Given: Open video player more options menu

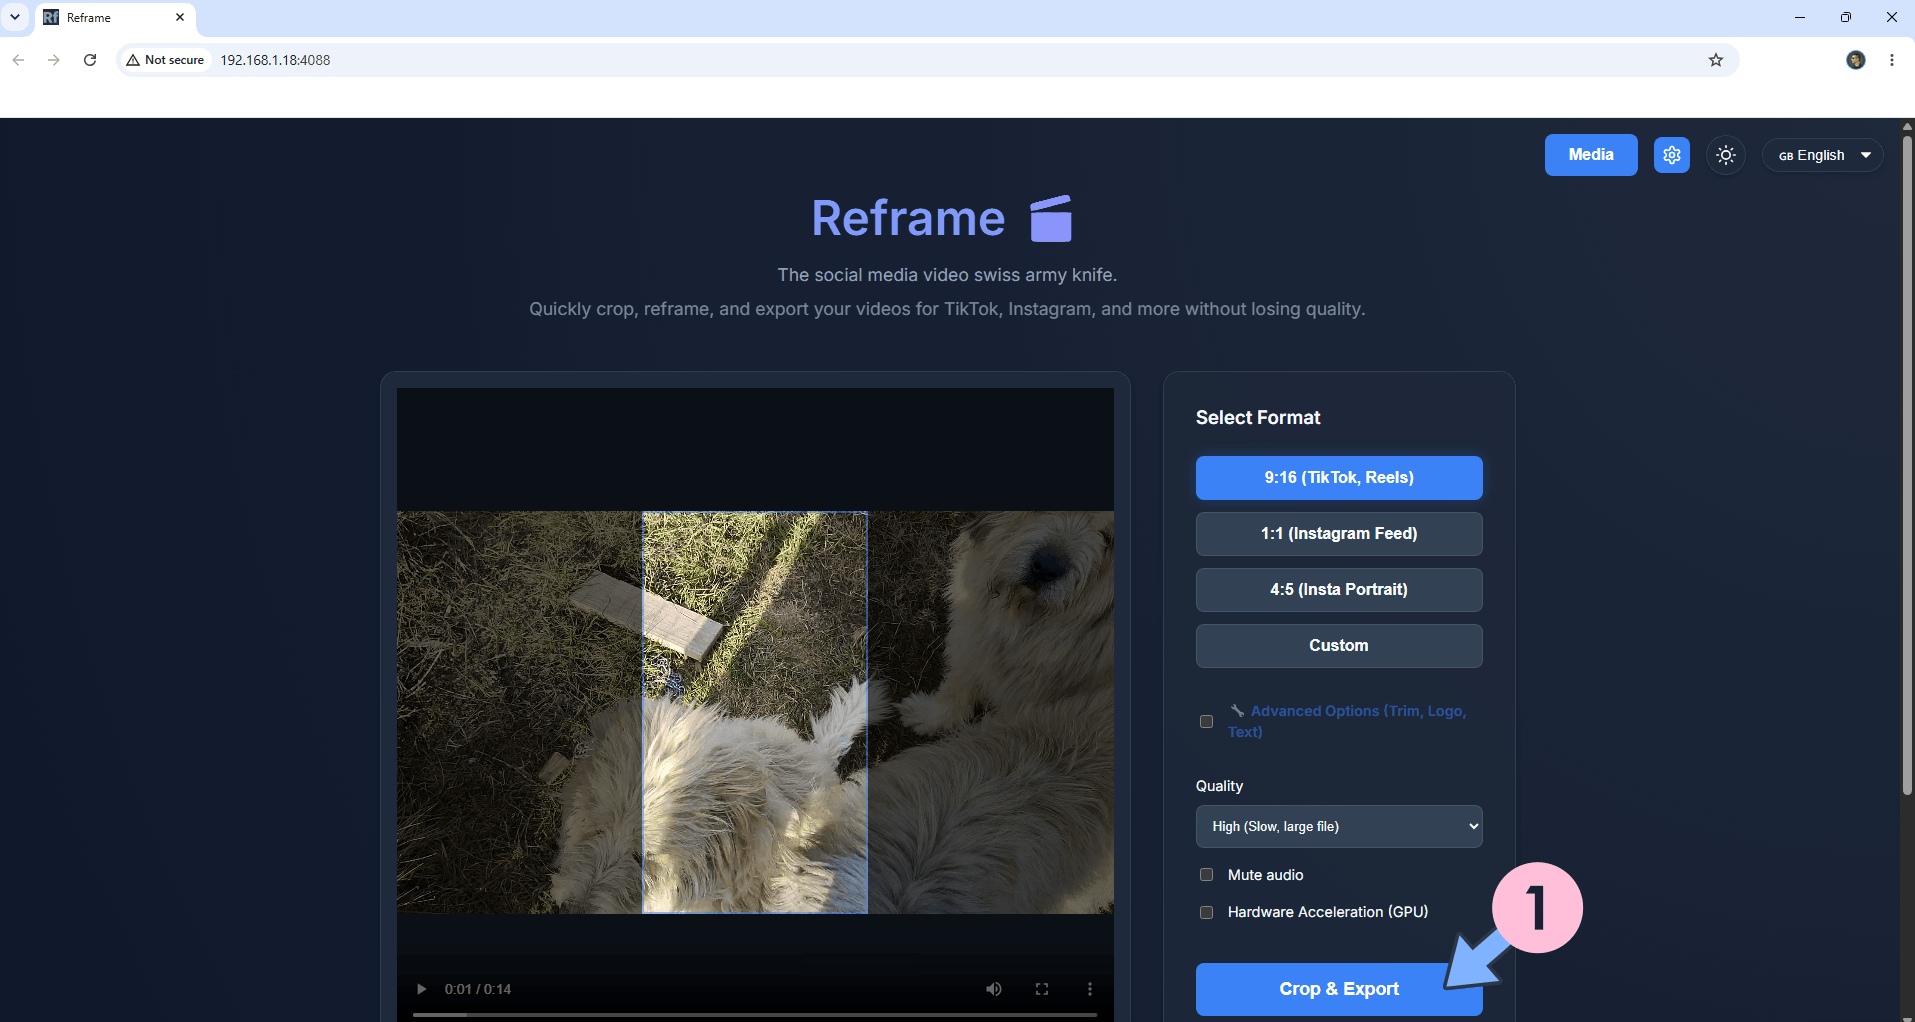Looking at the screenshot, I should [x=1089, y=989].
